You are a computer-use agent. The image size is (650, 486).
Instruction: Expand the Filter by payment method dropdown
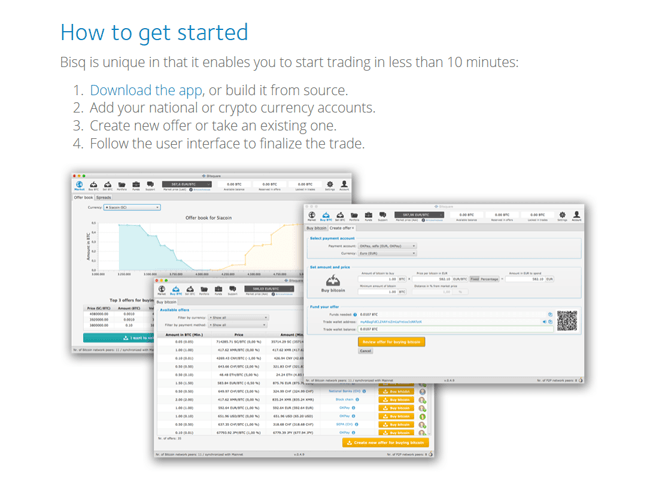(237, 325)
